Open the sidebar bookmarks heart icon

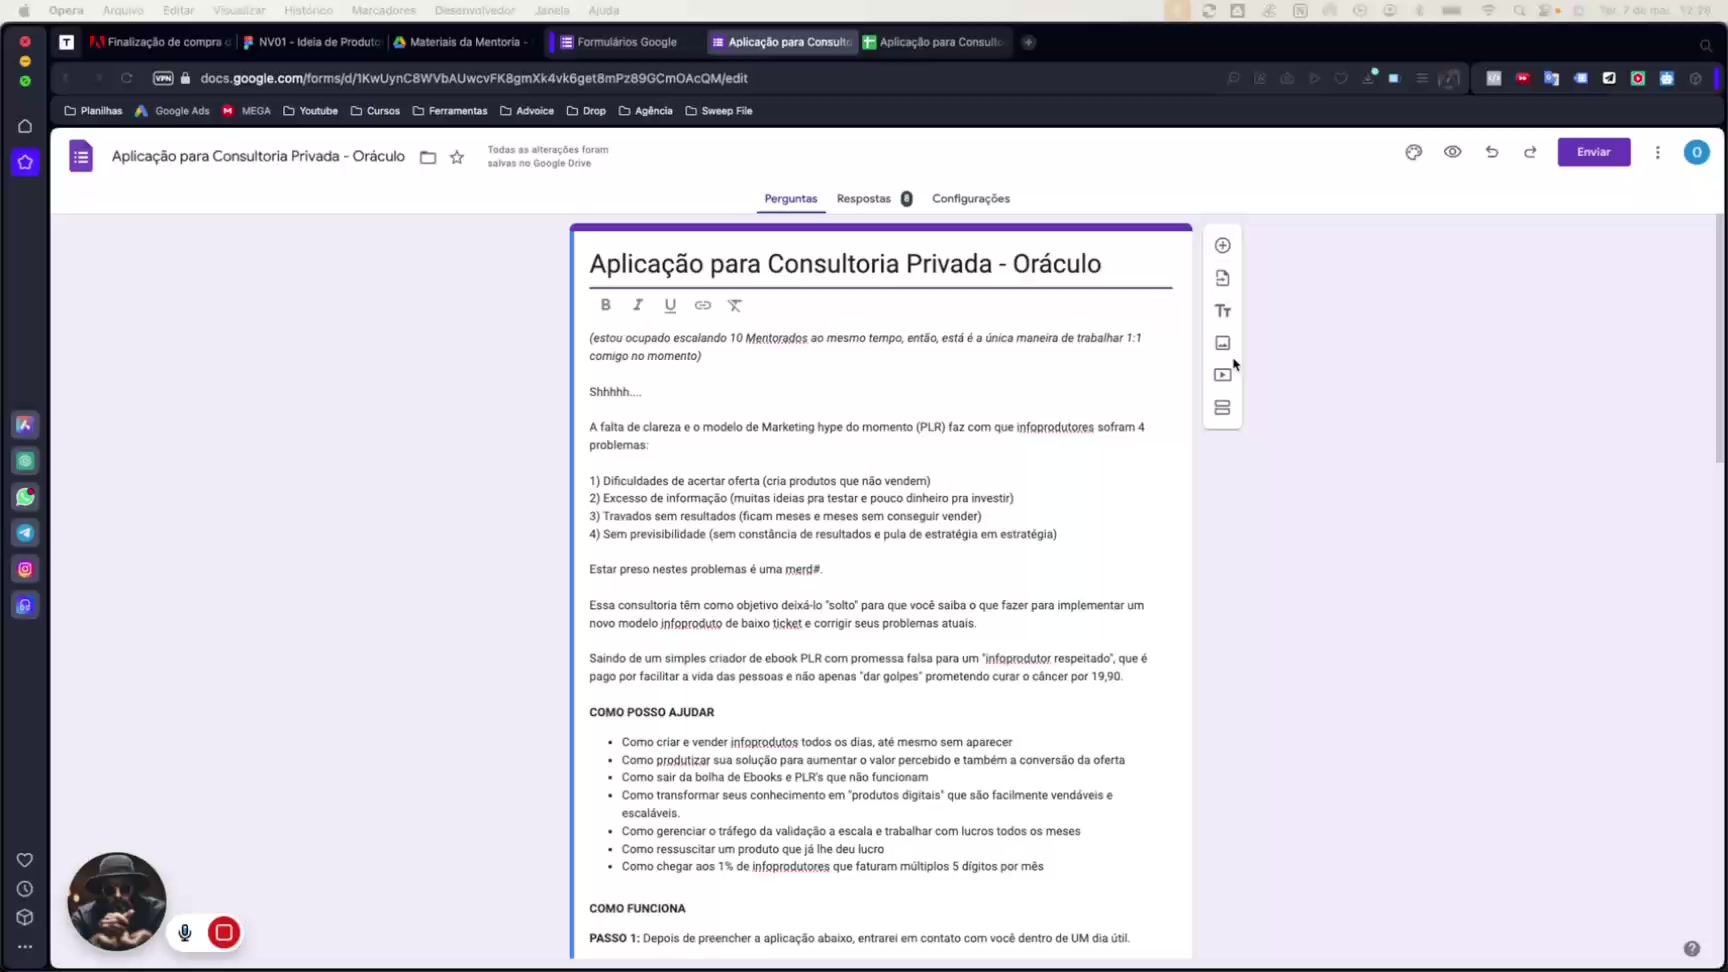pos(25,860)
